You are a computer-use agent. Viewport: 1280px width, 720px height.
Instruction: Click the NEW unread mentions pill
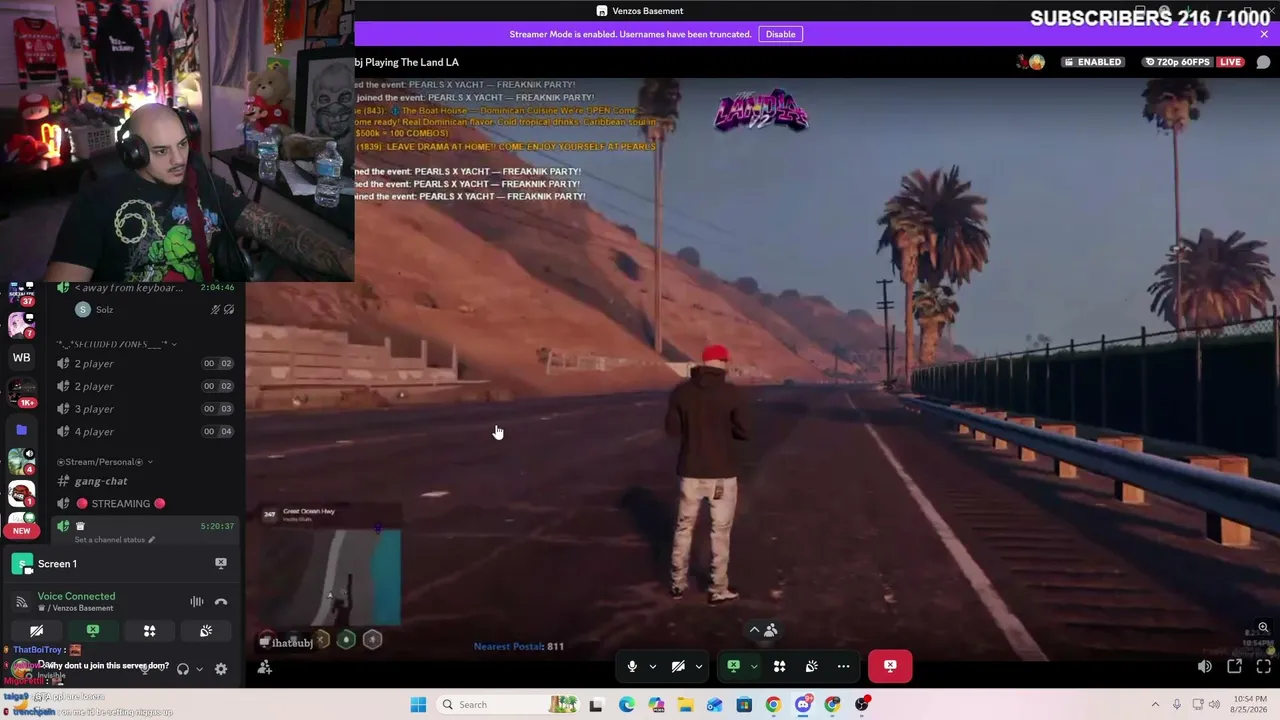tap(21, 531)
